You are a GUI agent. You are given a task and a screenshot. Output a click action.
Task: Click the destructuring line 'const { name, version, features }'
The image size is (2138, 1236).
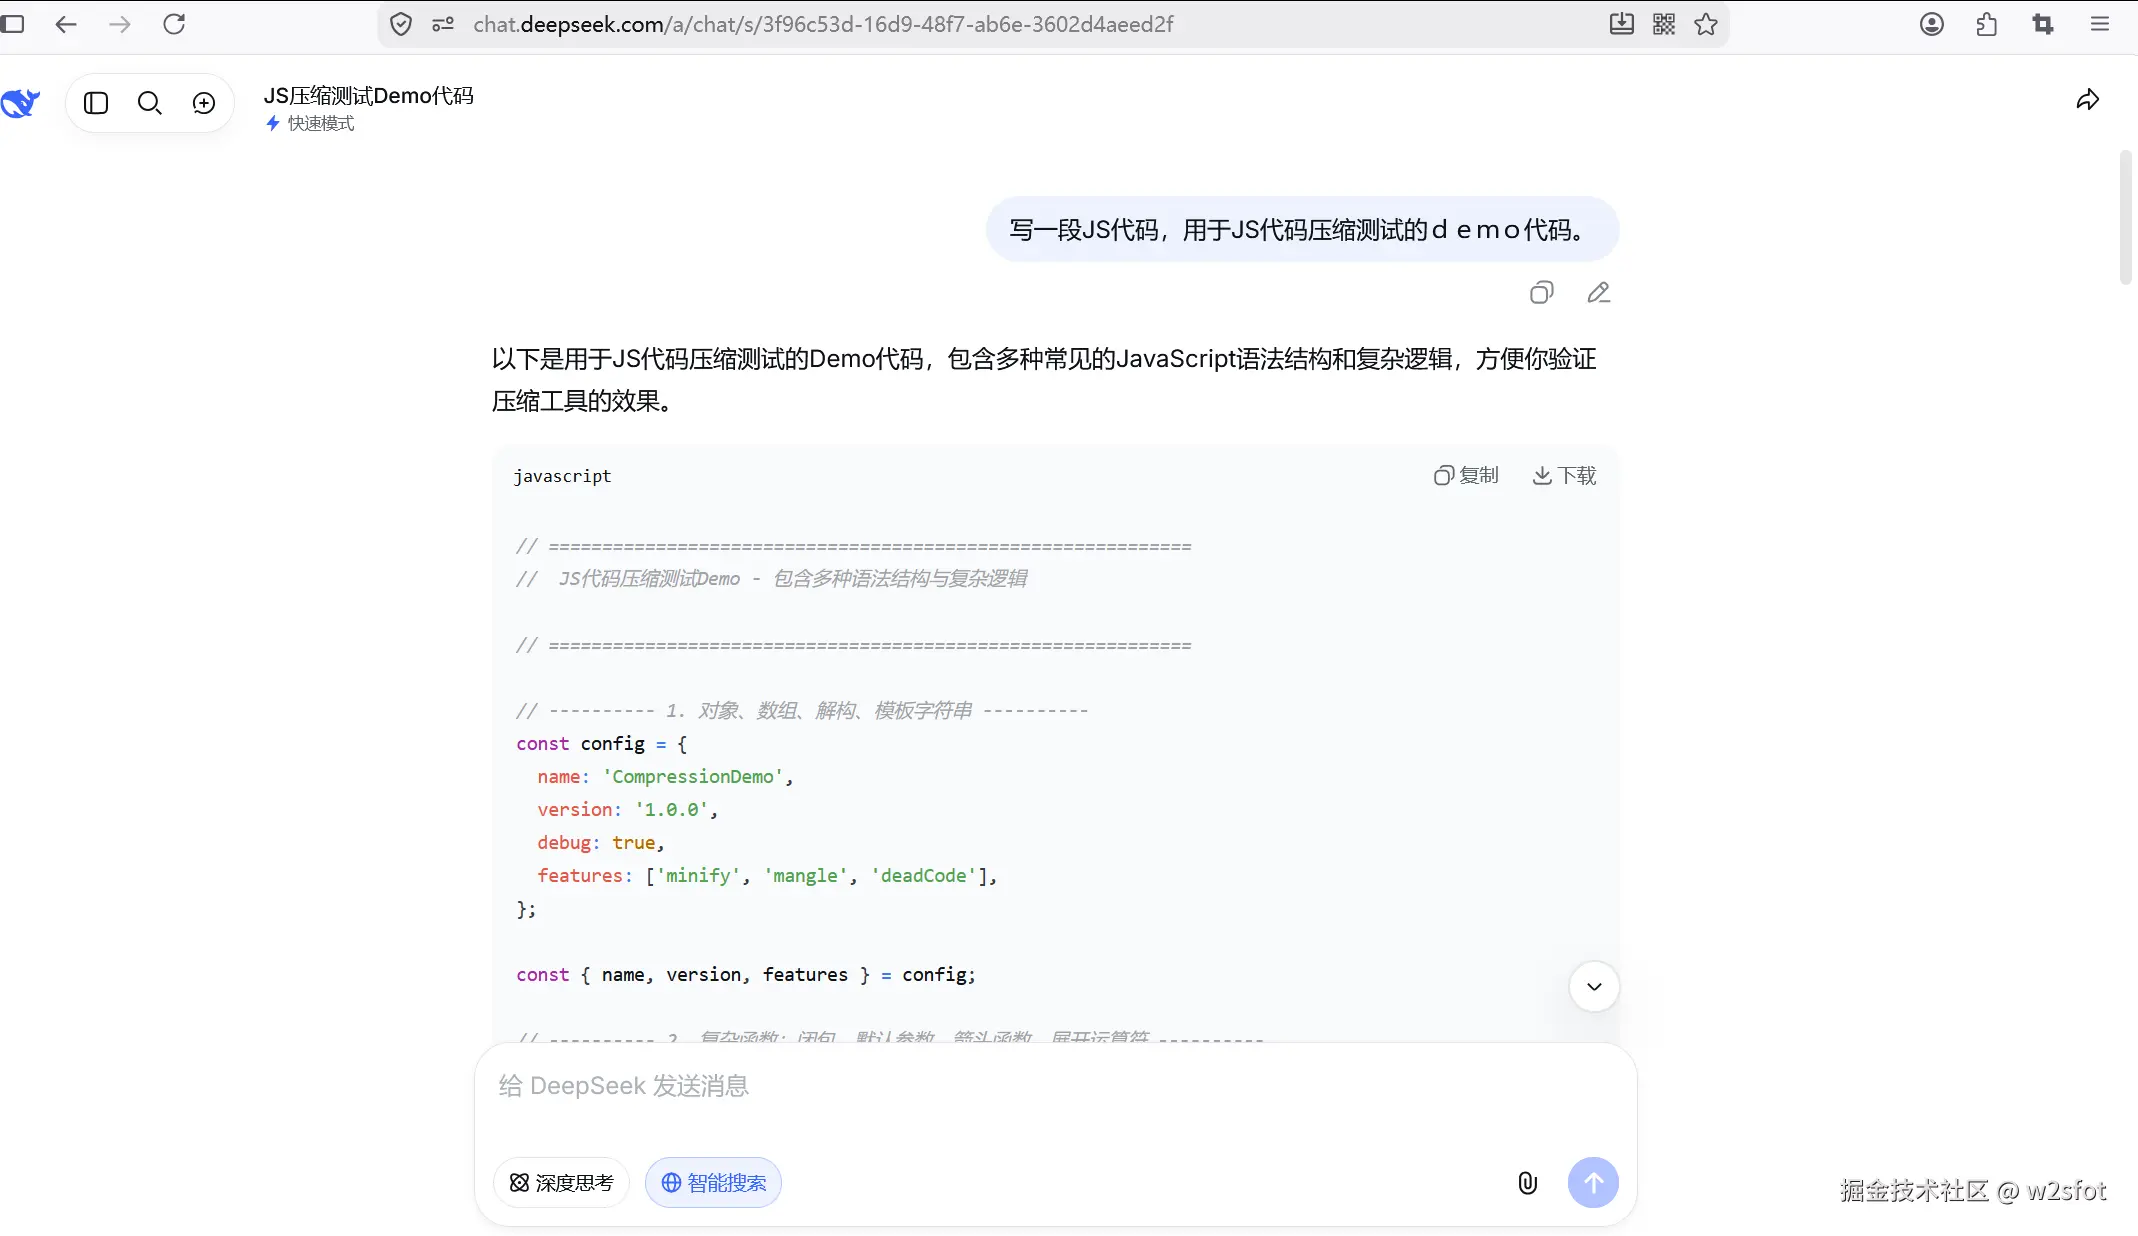click(746, 975)
